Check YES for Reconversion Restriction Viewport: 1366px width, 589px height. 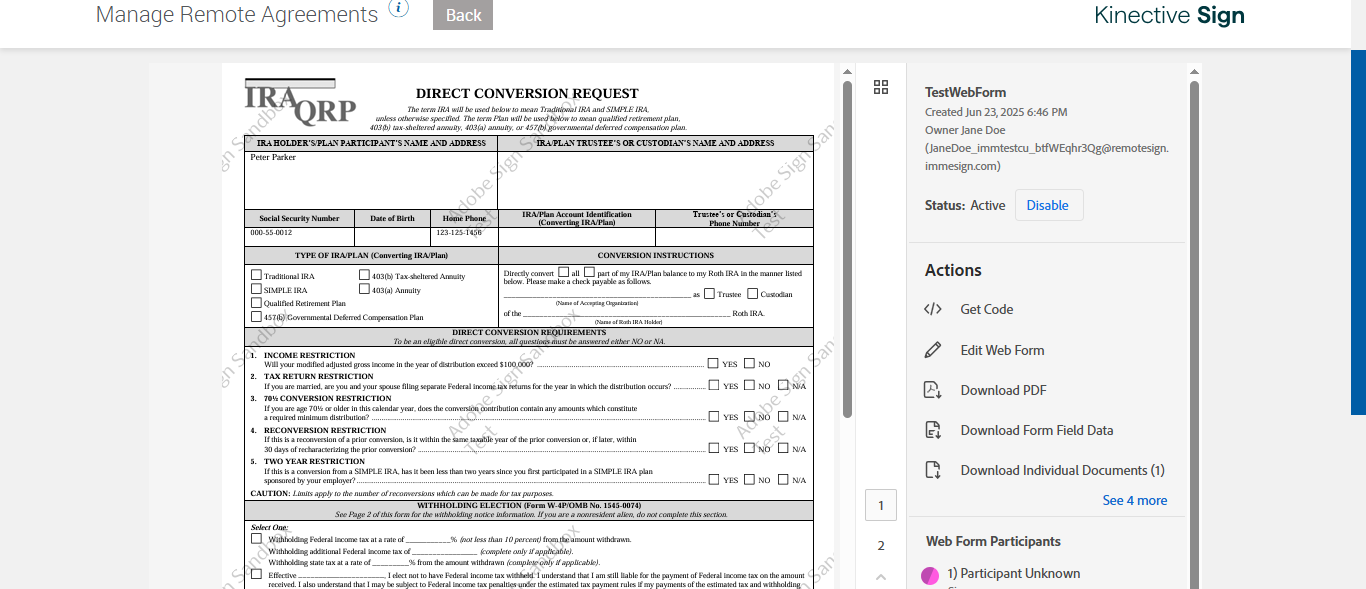[x=713, y=448]
